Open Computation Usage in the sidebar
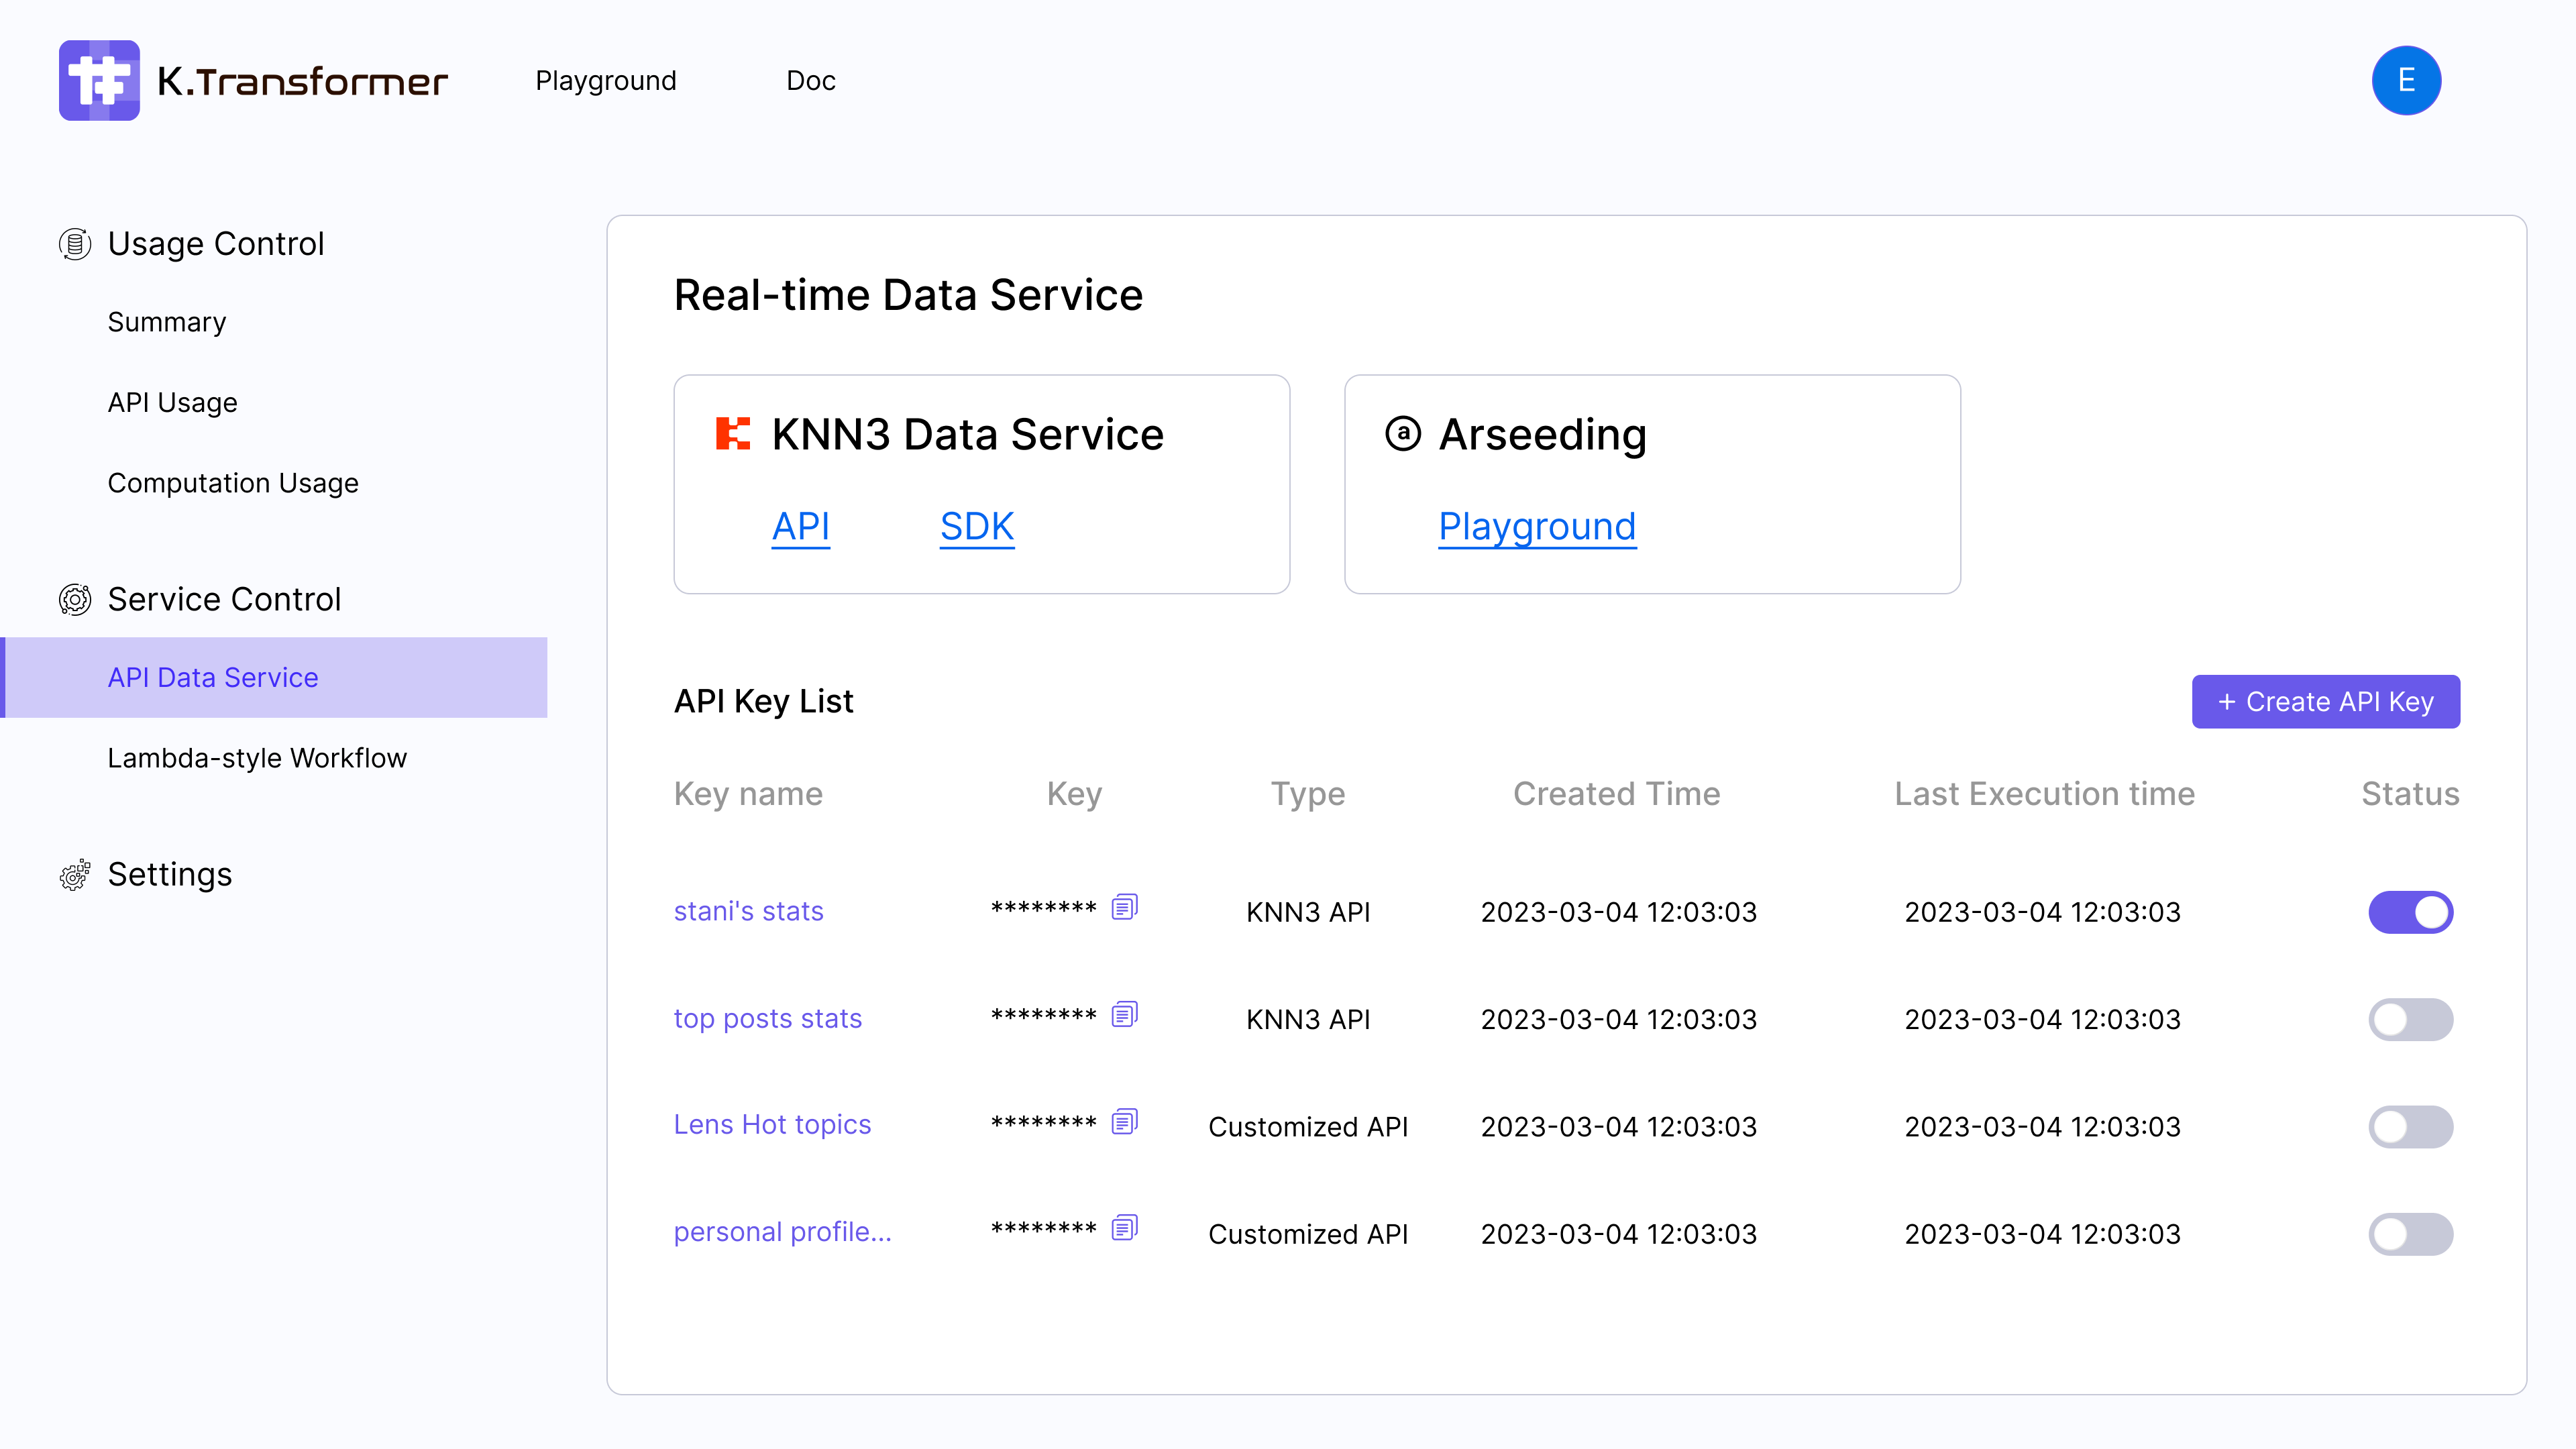The width and height of the screenshot is (2576, 1449). 233,483
